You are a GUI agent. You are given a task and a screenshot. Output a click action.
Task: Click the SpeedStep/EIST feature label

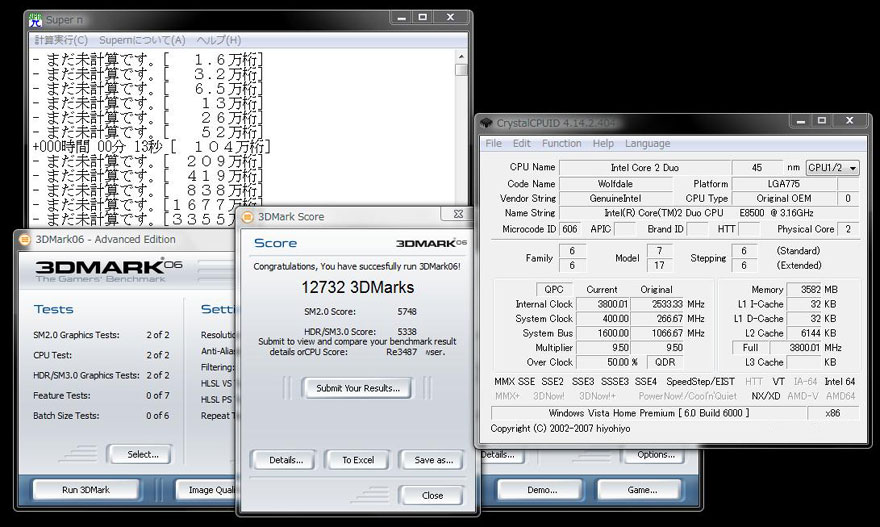(700, 382)
